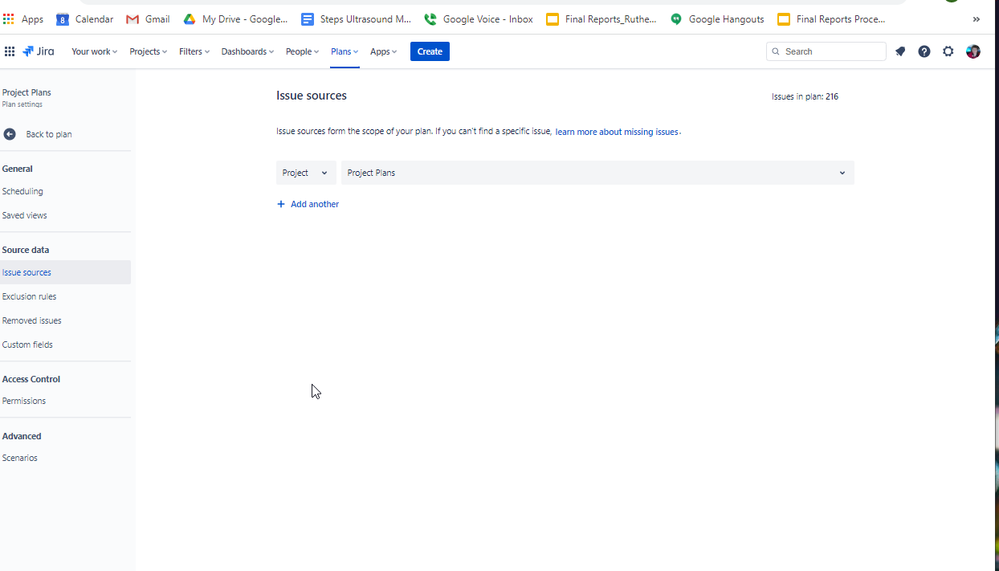Open the Gmail bookmark
This screenshot has width=999, height=571.
click(x=148, y=19)
